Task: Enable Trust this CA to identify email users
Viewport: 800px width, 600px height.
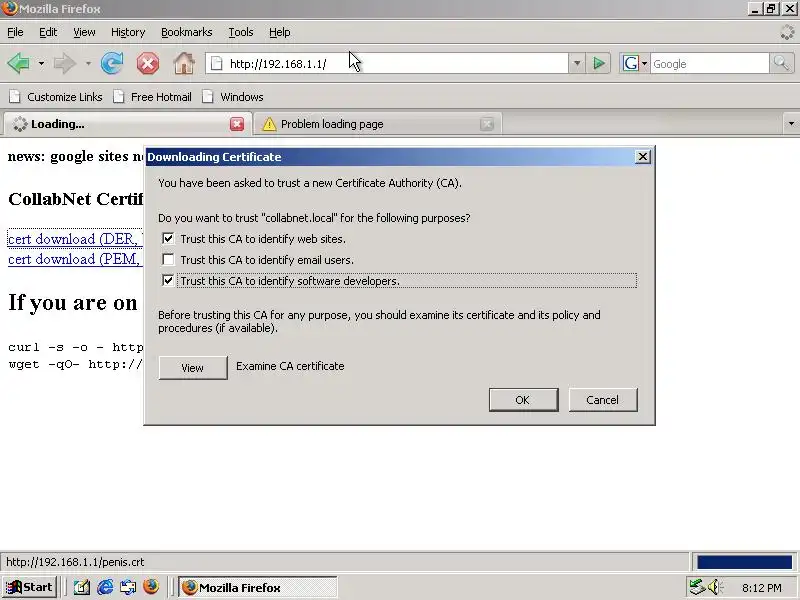Action: [x=168, y=260]
